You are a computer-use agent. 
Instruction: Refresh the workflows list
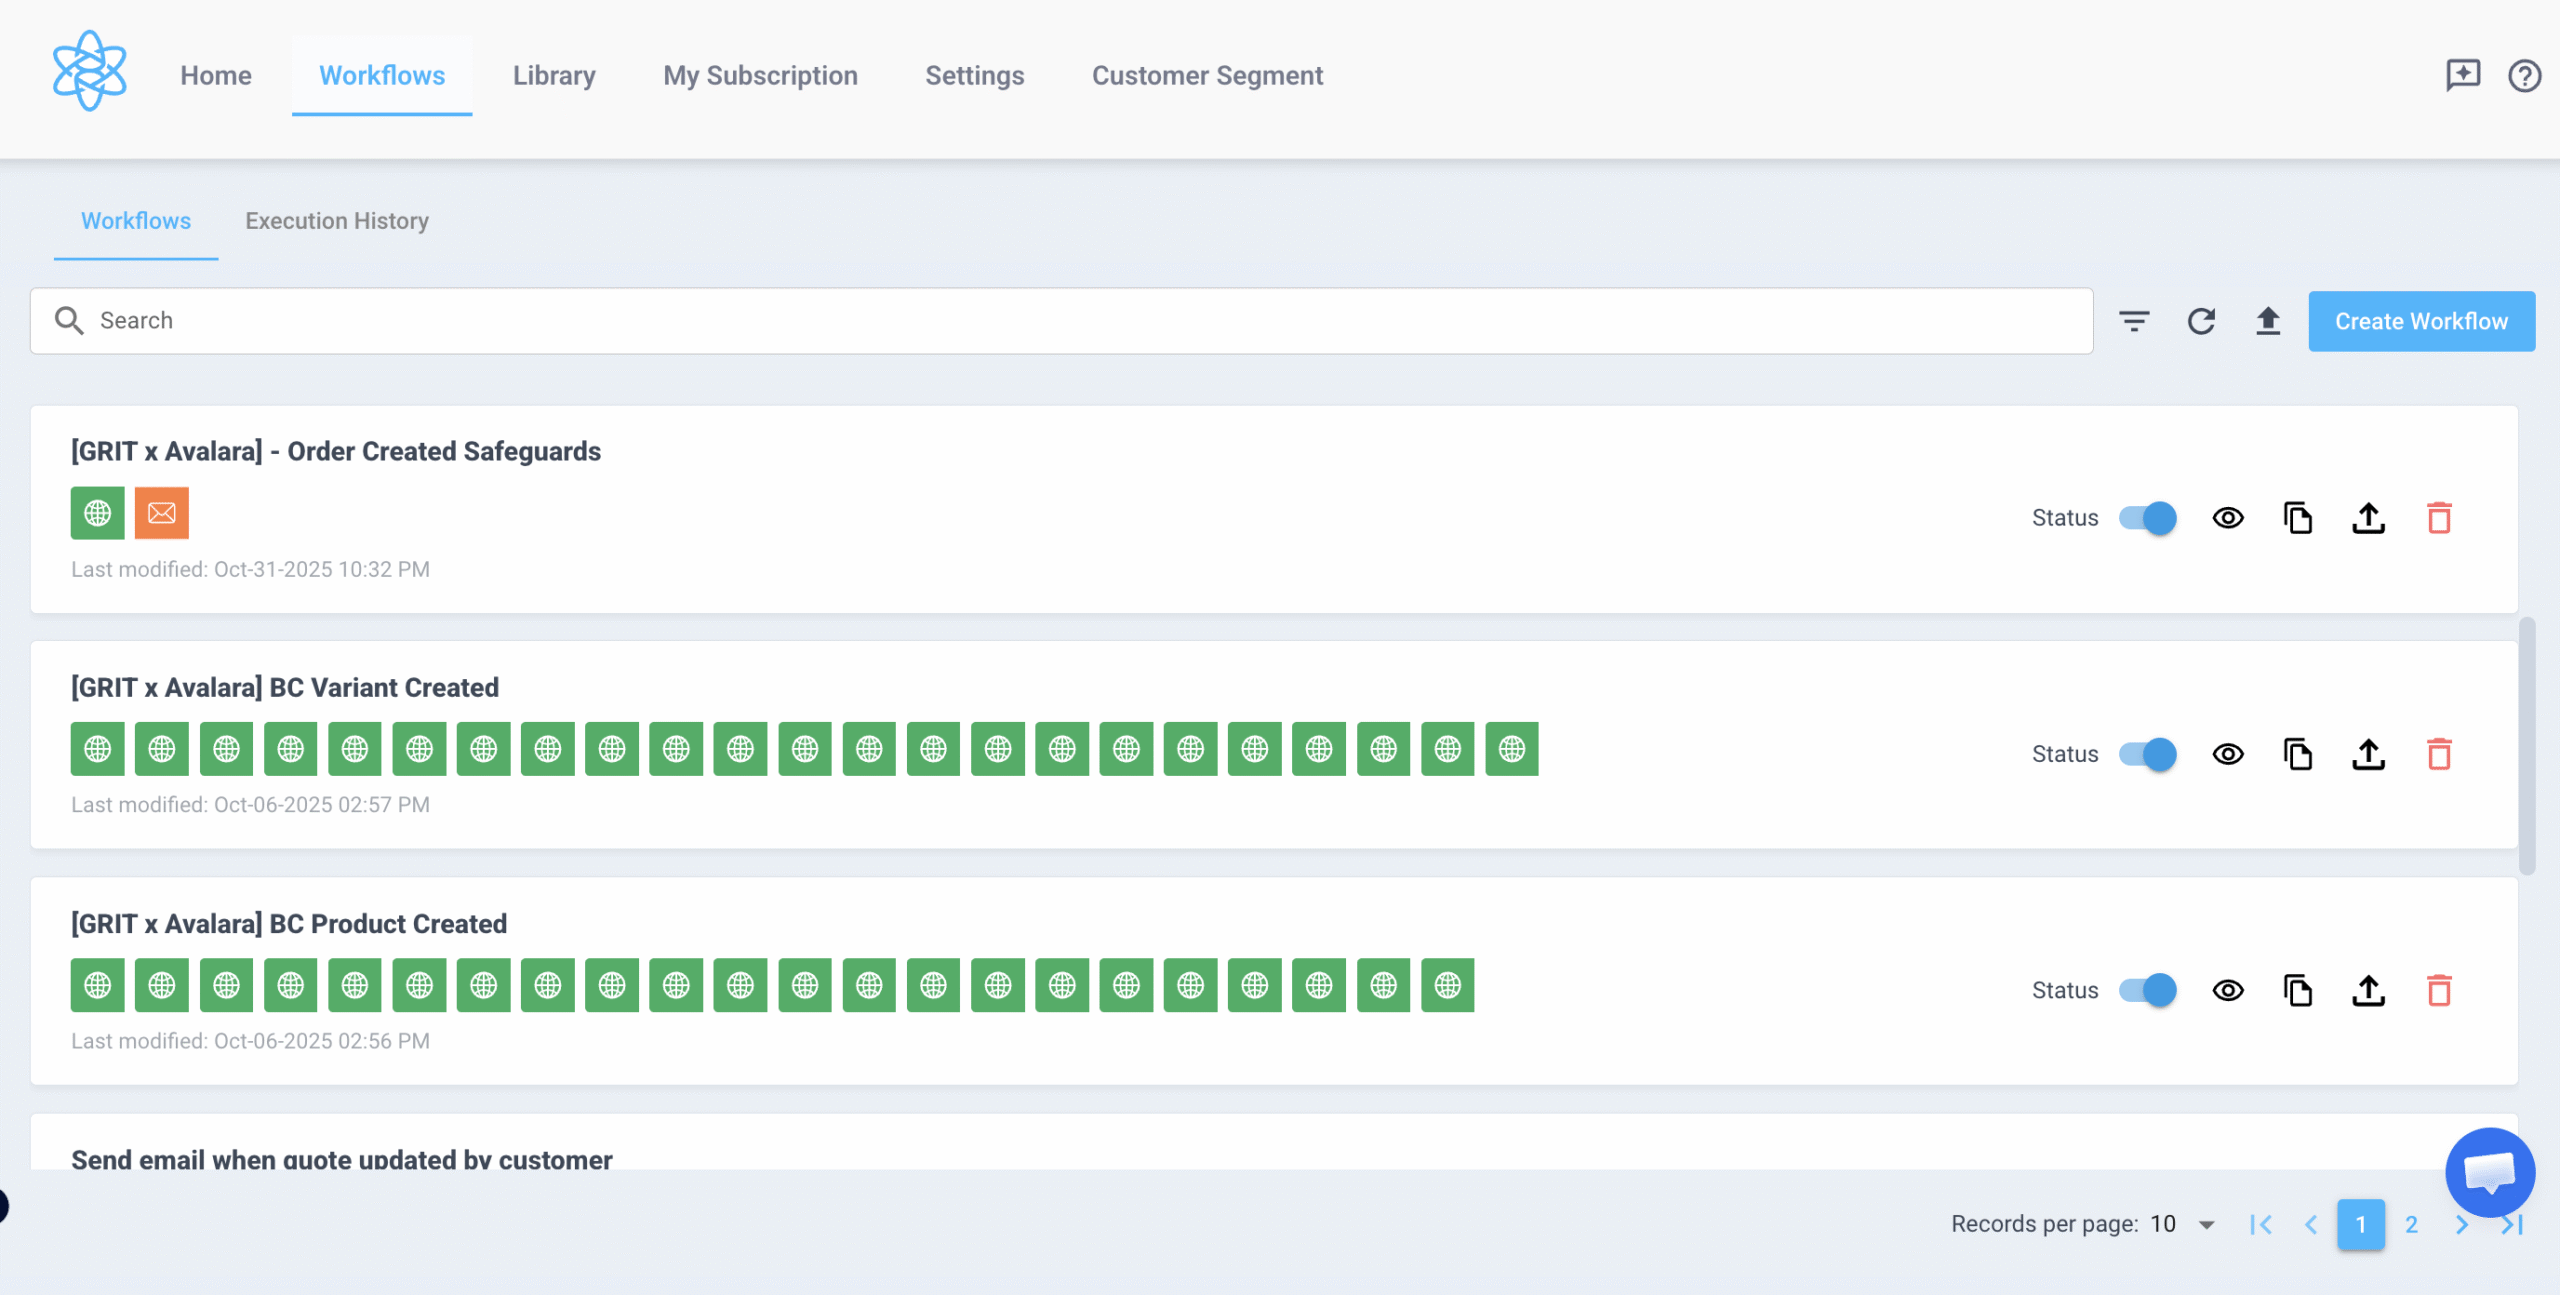coord(2201,321)
